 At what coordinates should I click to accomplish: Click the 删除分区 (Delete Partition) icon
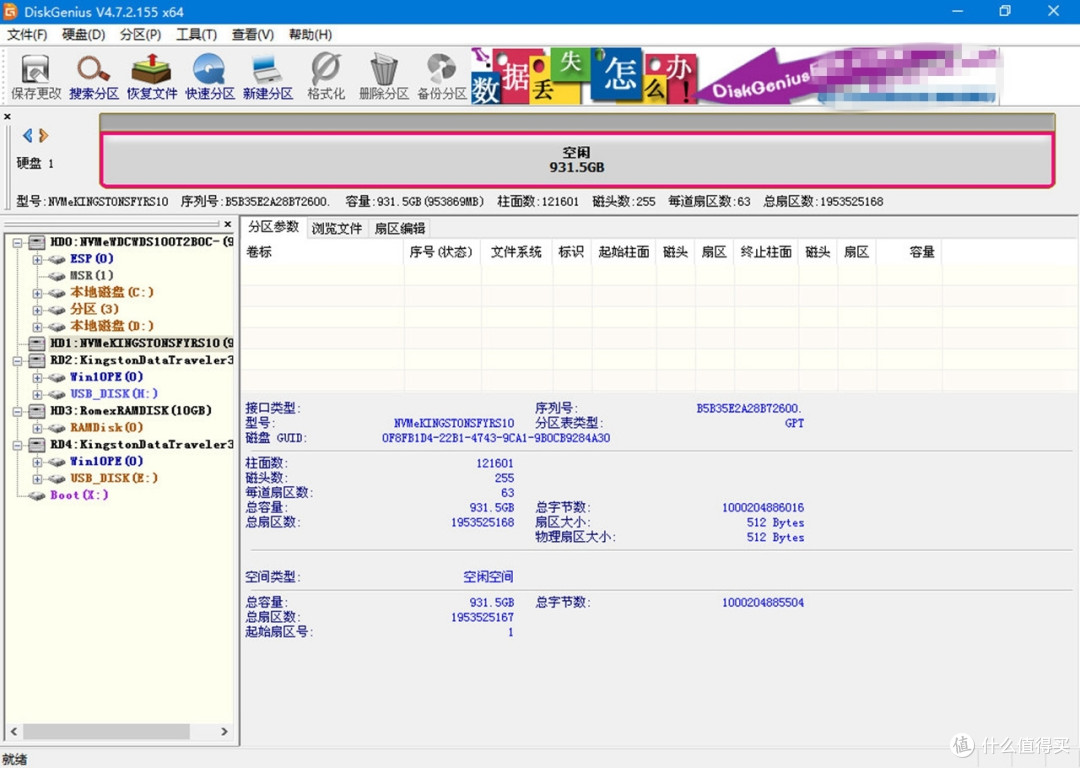click(x=383, y=75)
